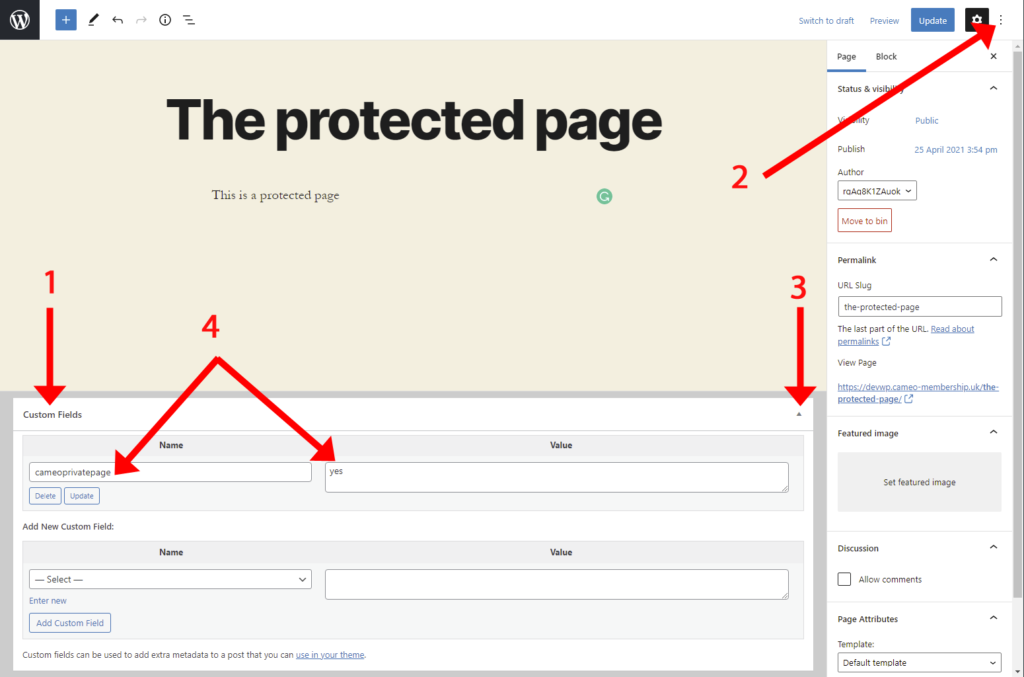Update the cameoprivatepage custom field

[x=82, y=496]
